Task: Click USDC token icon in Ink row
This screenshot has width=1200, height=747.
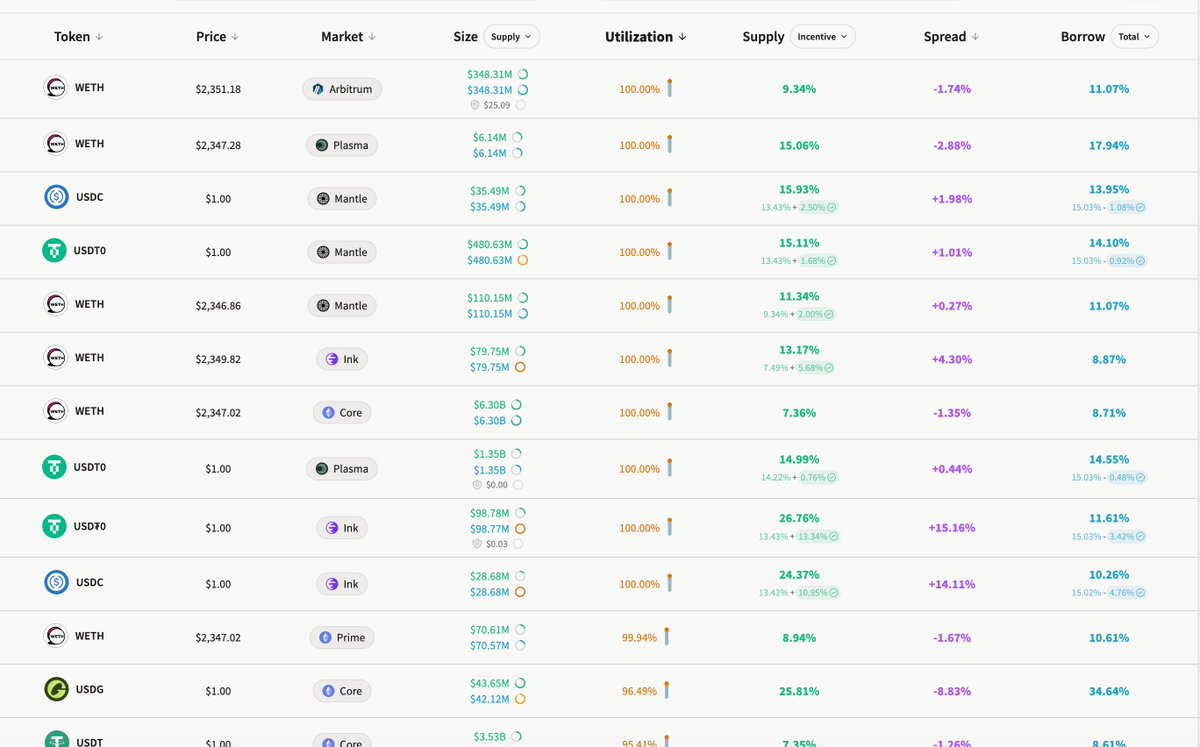Action: point(56,582)
